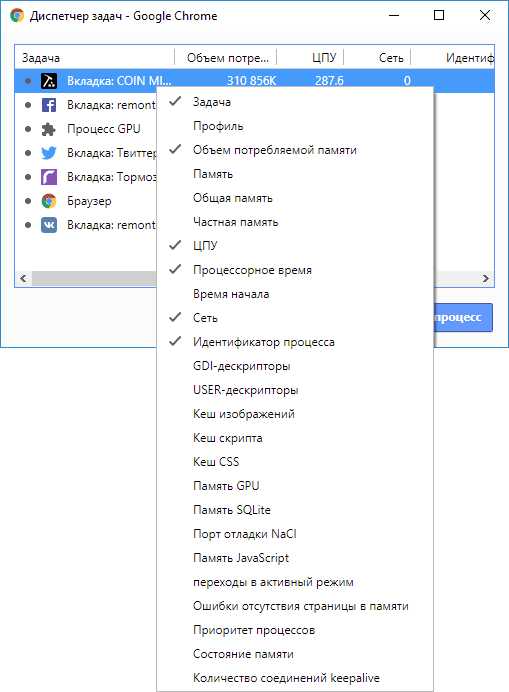Close the task manager window
Viewport: 509px width, 692px height.
(x=485, y=15)
